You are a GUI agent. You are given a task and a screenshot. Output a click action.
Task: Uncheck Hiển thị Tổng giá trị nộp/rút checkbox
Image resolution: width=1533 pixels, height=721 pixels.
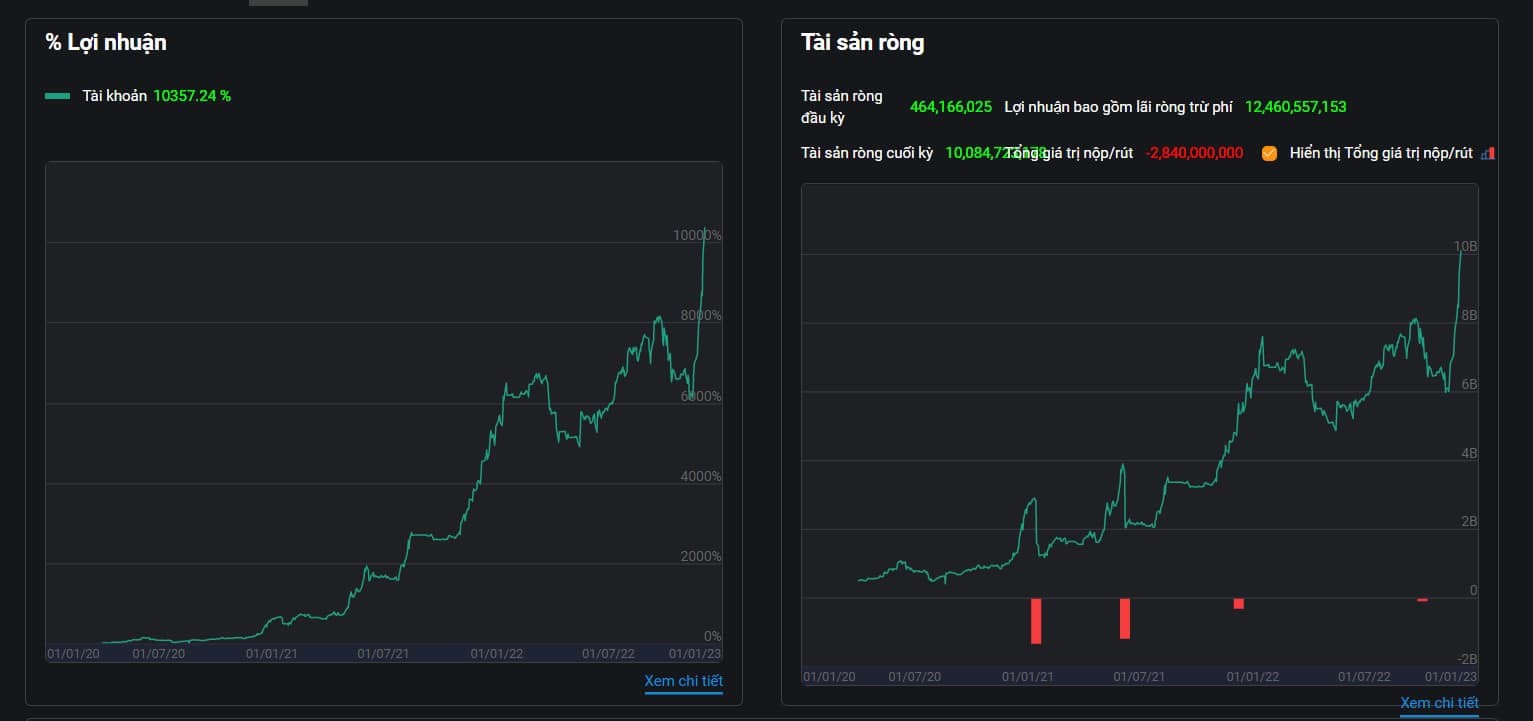coord(1269,153)
